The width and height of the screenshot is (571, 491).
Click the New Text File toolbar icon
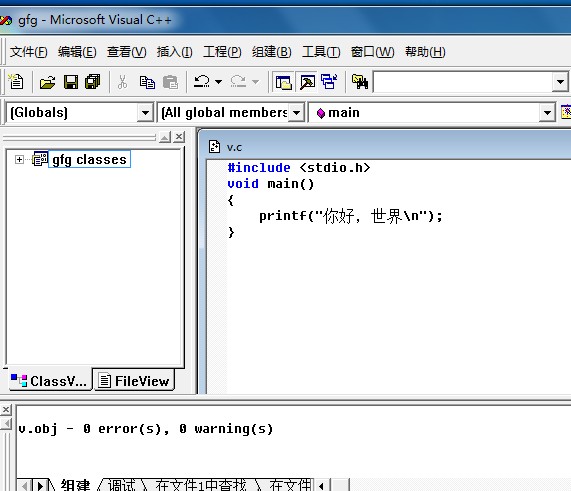[x=16, y=82]
